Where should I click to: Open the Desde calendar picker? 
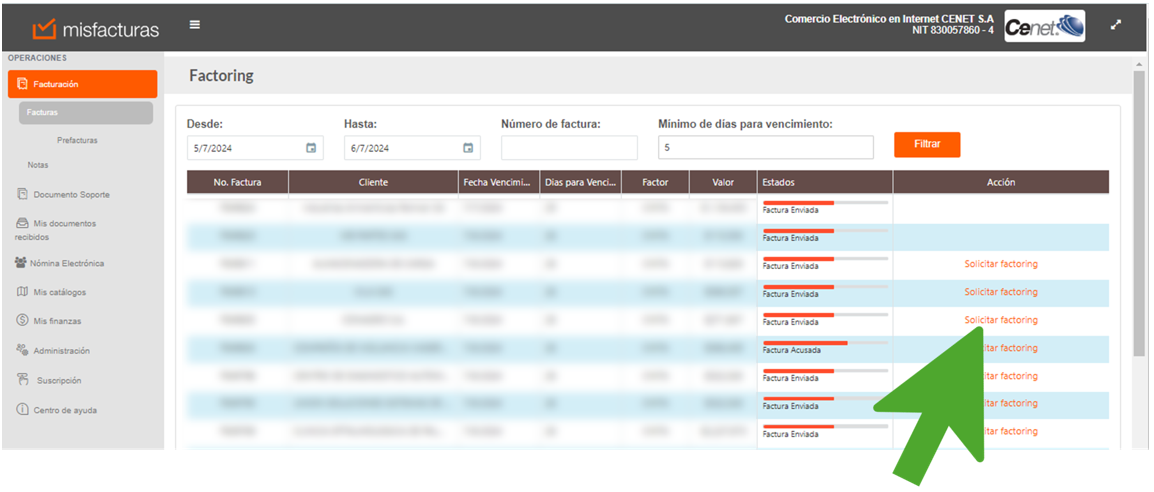point(311,148)
